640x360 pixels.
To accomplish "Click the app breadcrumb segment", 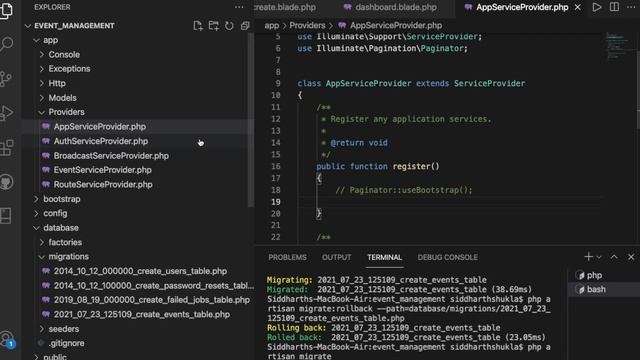I will coord(271,25).
